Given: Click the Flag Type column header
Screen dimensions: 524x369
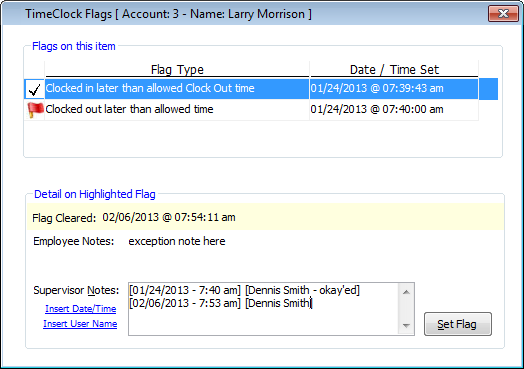Looking at the screenshot, I should click(177, 70).
